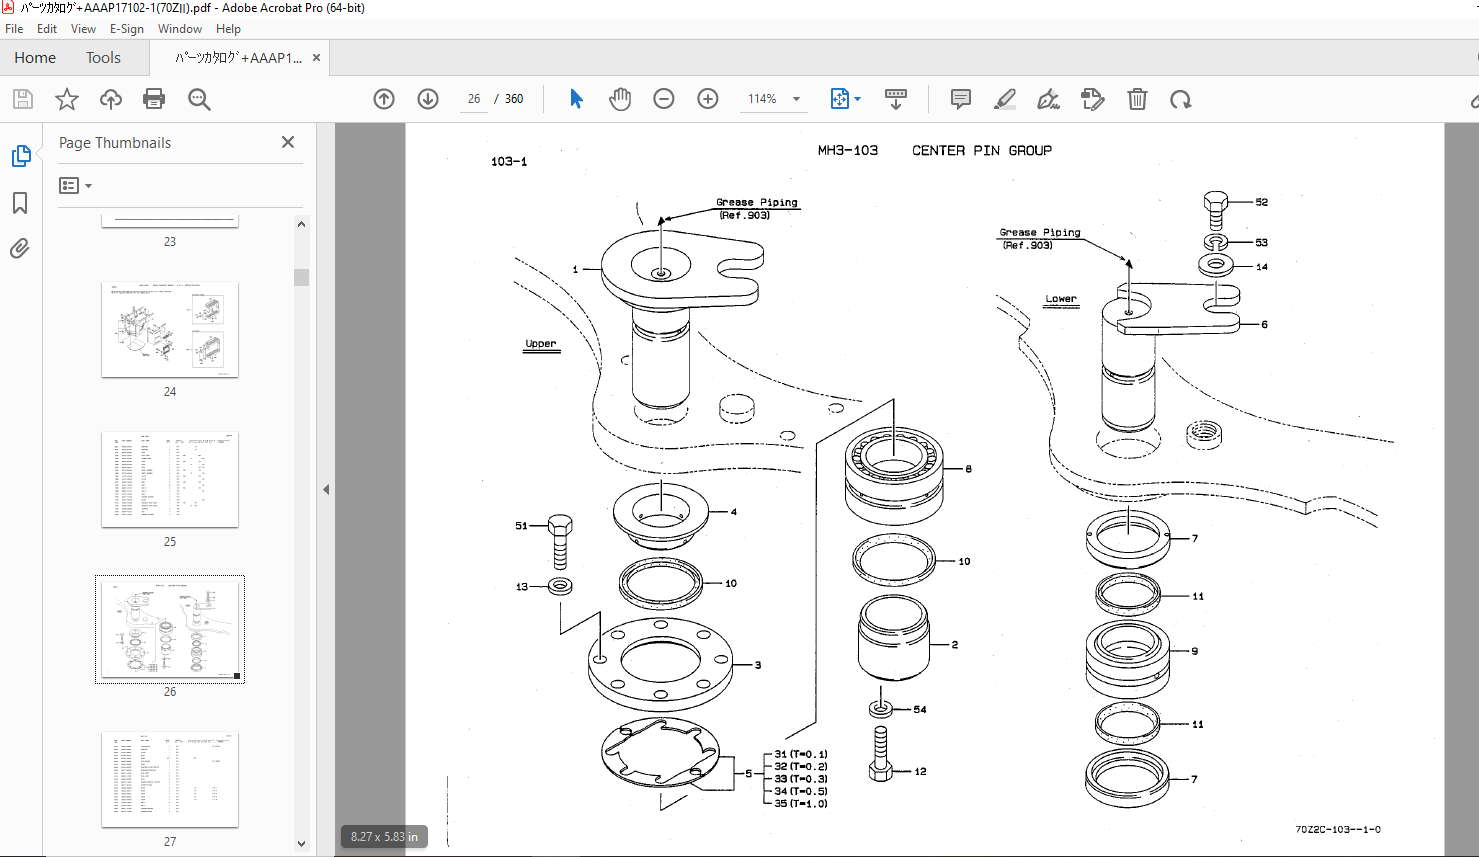Select the Highlight text pen tool
Viewport: 1479px width, 857px height.
[1005, 99]
